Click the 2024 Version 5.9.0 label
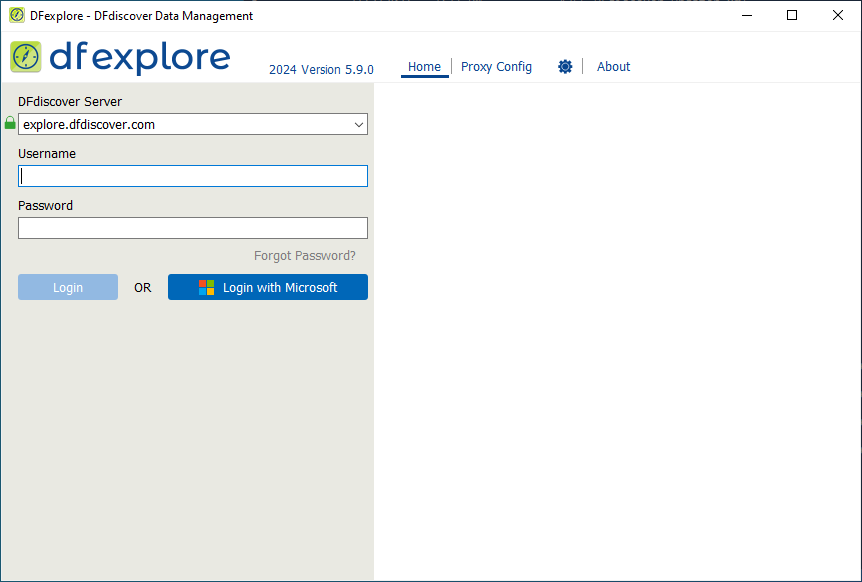 (x=321, y=70)
